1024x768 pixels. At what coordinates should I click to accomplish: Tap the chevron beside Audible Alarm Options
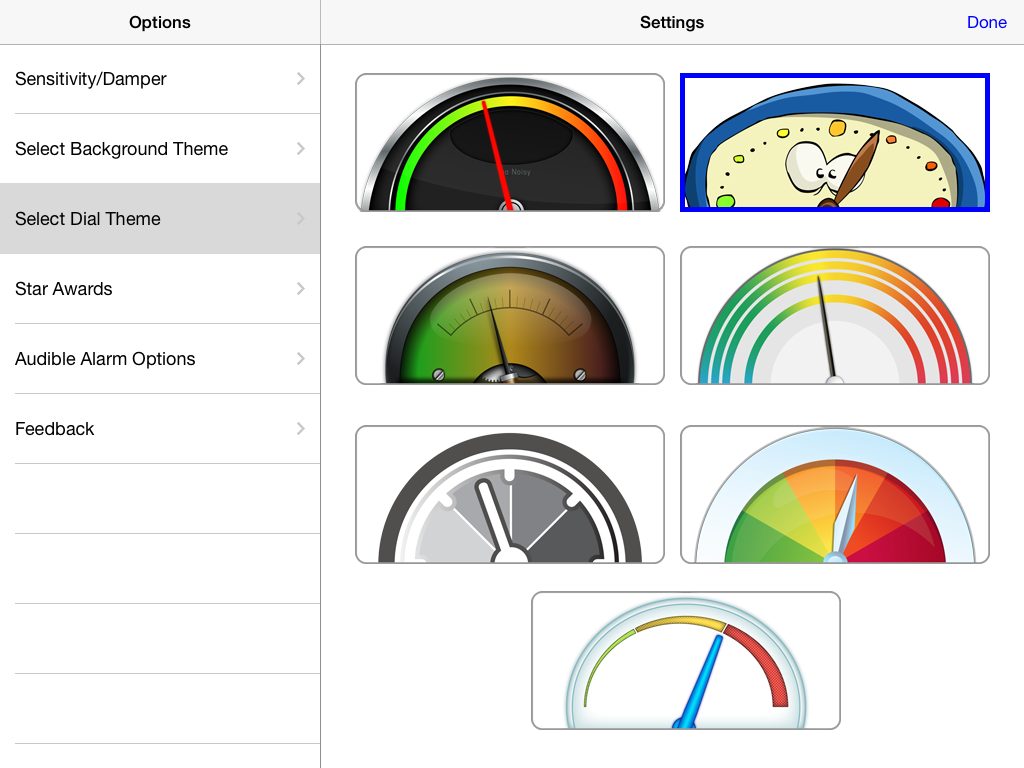tap(300, 359)
